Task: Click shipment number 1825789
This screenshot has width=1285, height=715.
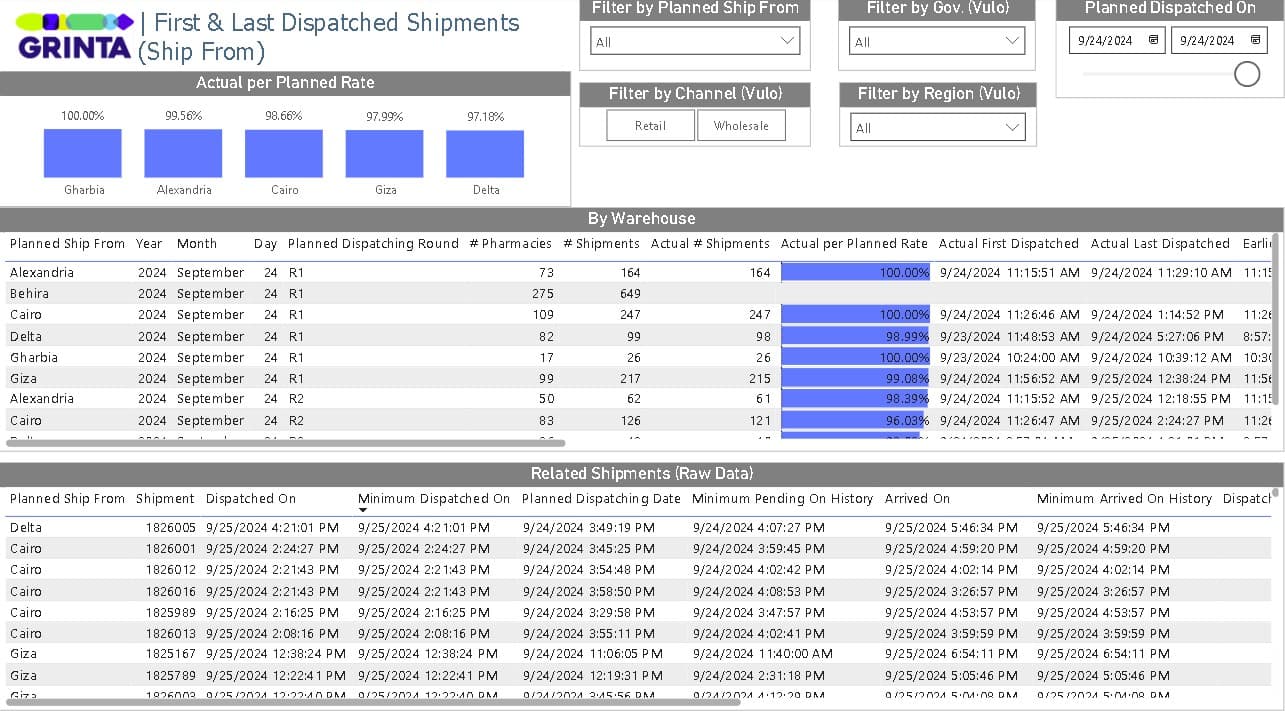Action: point(171,675)
